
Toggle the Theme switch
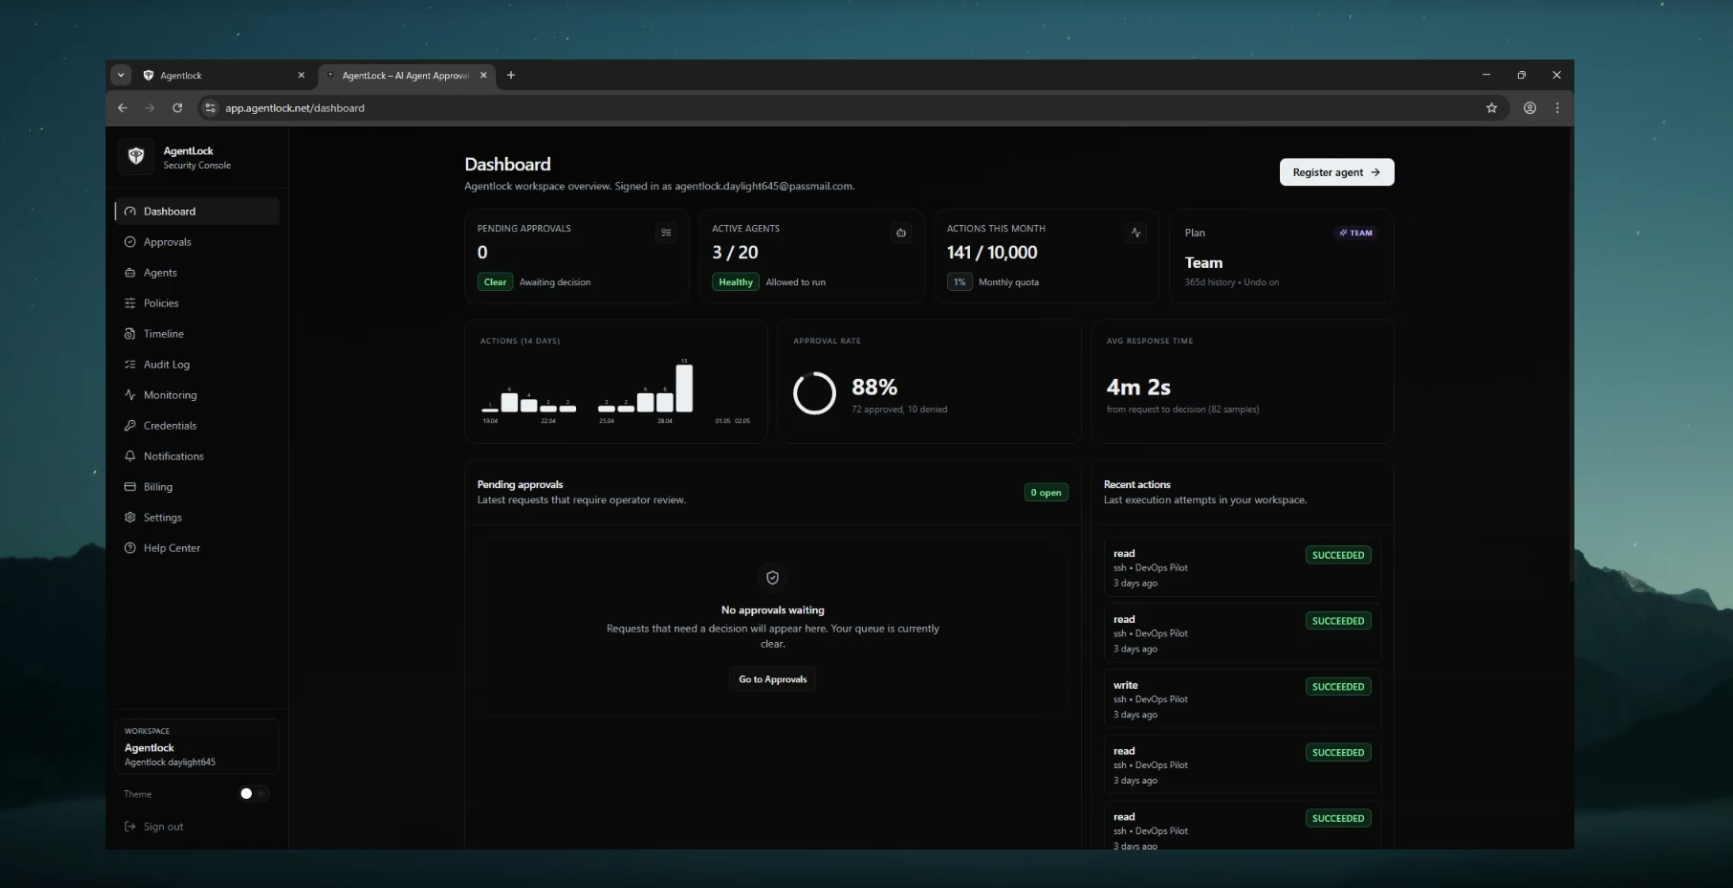253,794
